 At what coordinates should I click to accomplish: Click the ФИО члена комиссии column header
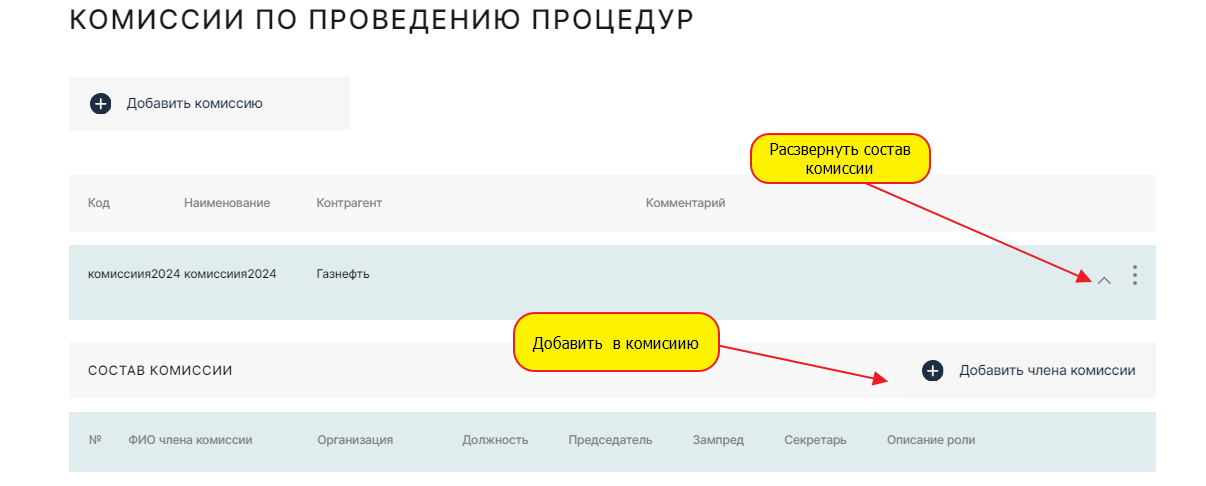190,440
